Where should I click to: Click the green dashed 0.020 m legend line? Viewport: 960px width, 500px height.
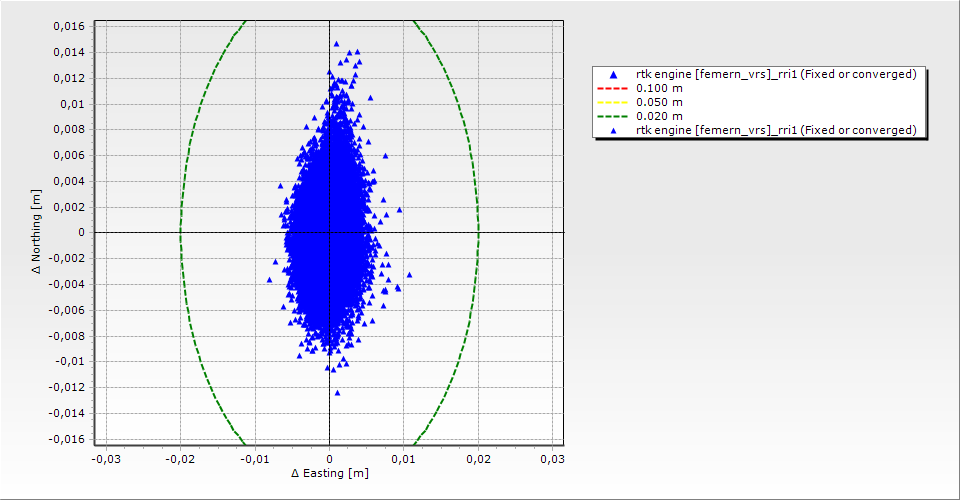tap(614, 116)
